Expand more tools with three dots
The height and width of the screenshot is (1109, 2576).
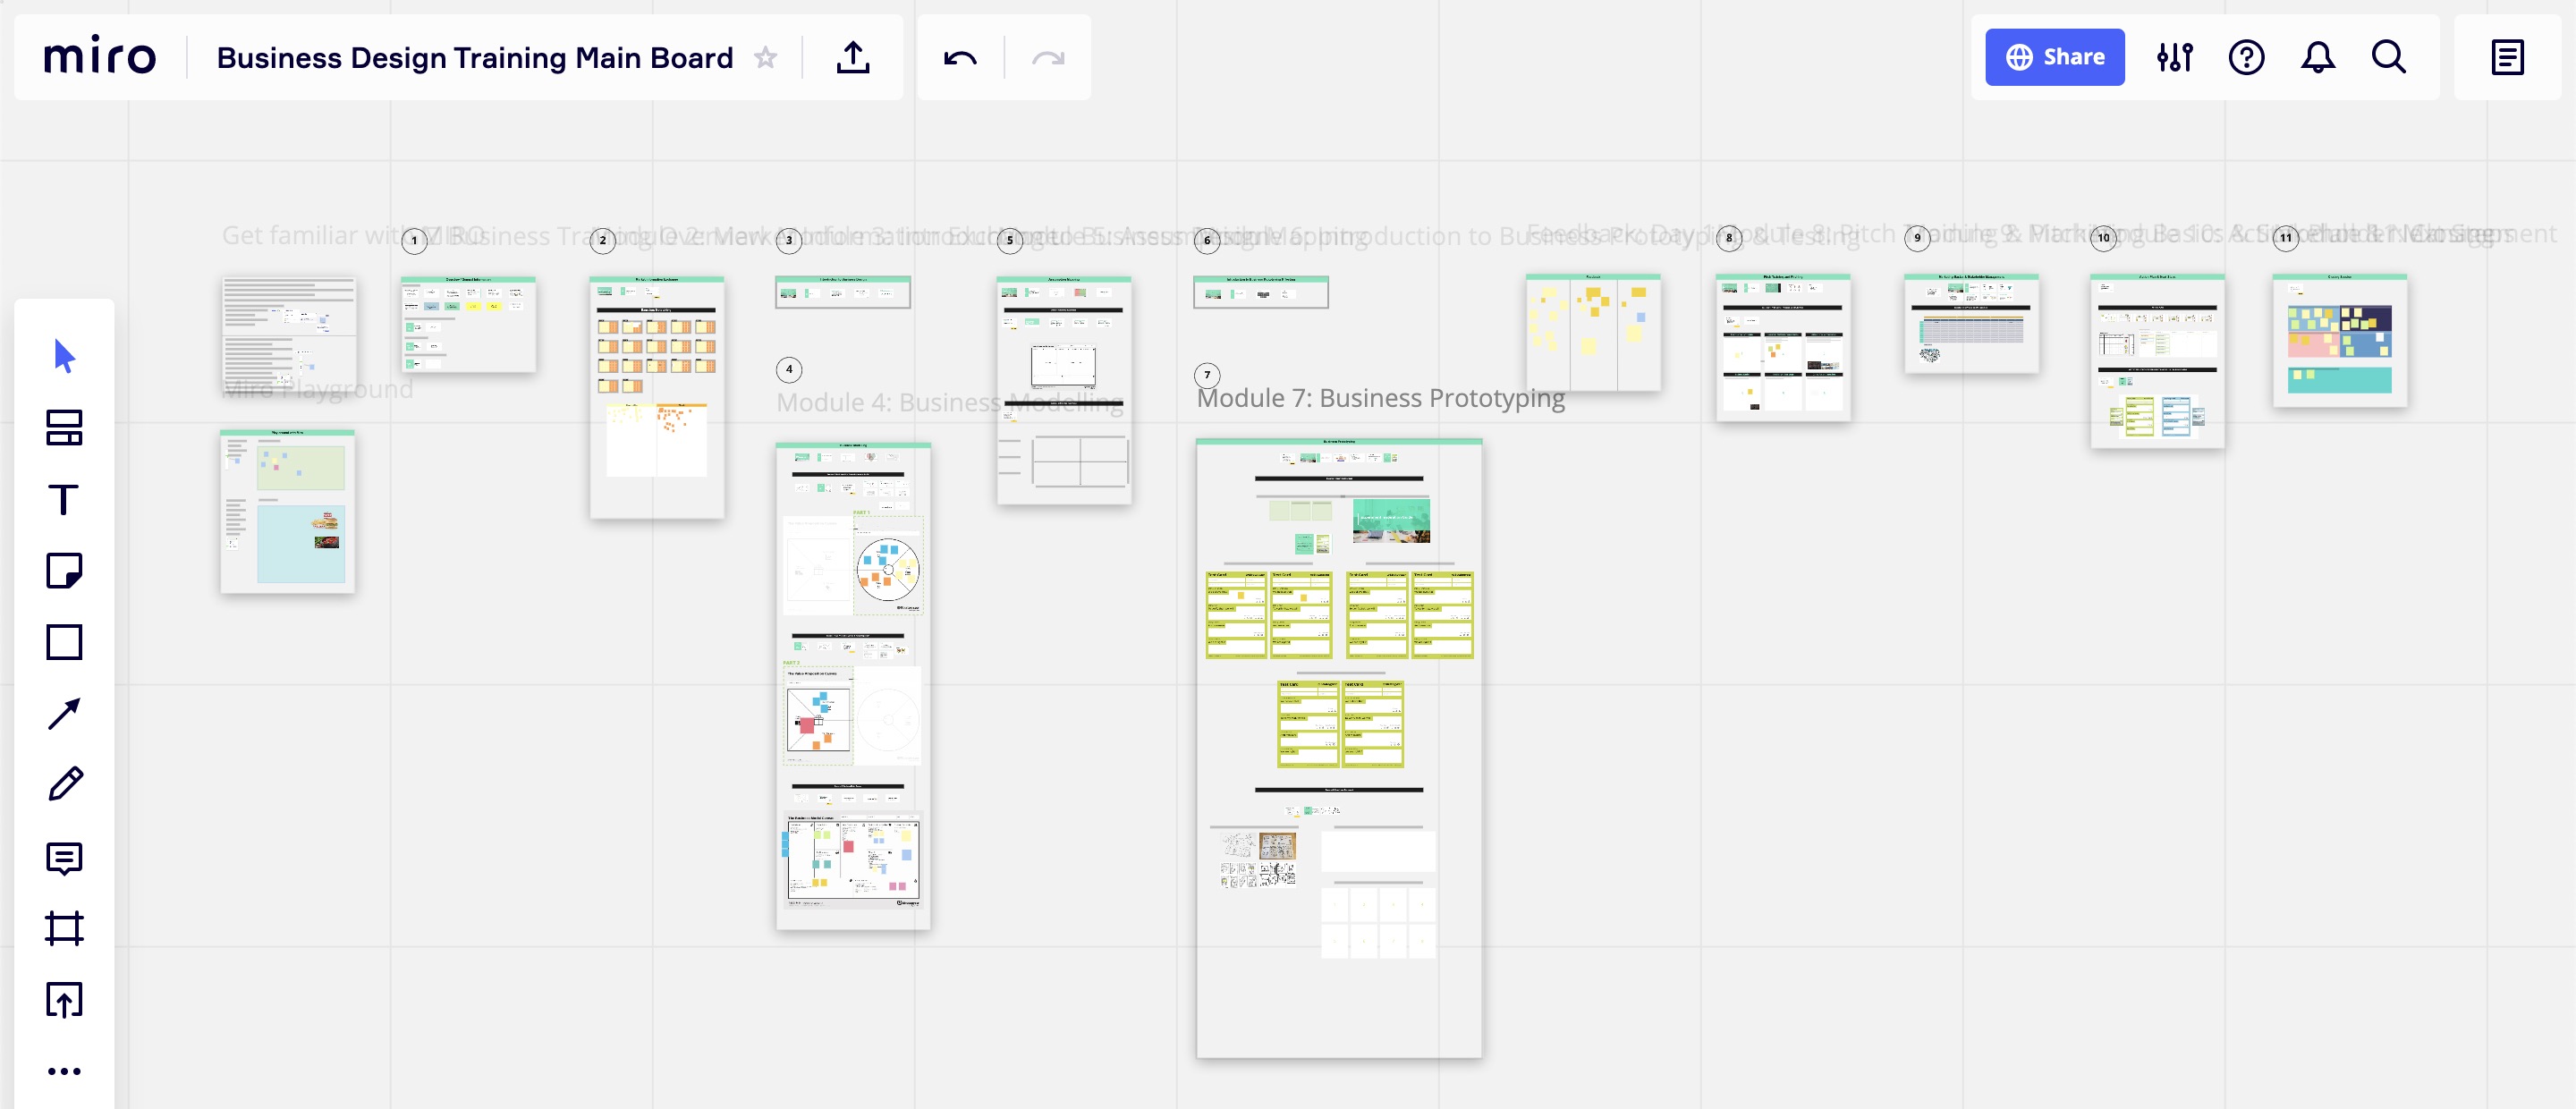[64, 1071]
